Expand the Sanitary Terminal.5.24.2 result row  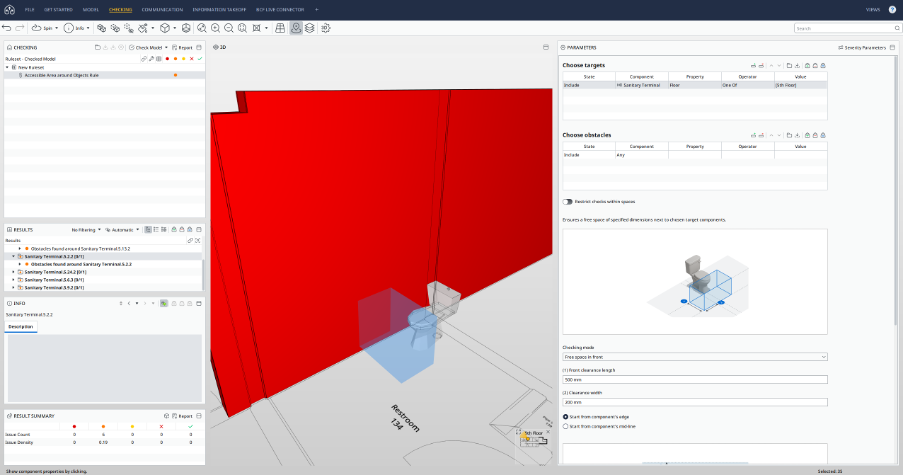[x=14, y=272]
